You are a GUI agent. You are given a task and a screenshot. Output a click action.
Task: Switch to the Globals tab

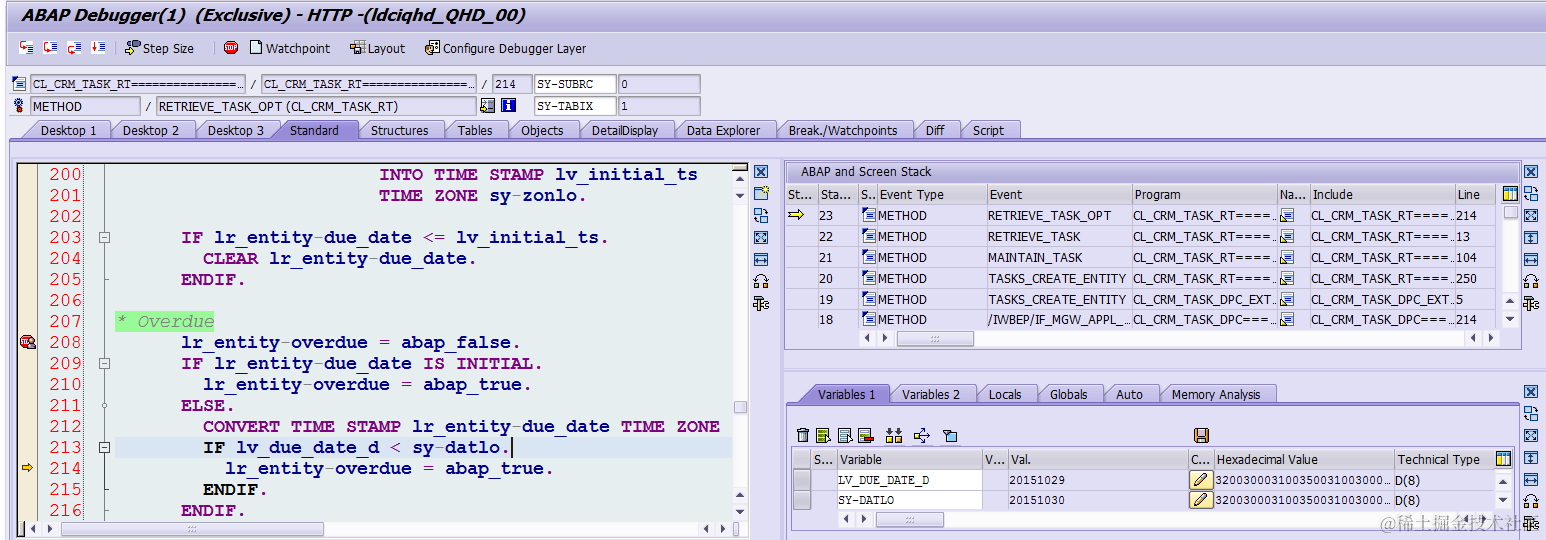(x=1069, y=394)
